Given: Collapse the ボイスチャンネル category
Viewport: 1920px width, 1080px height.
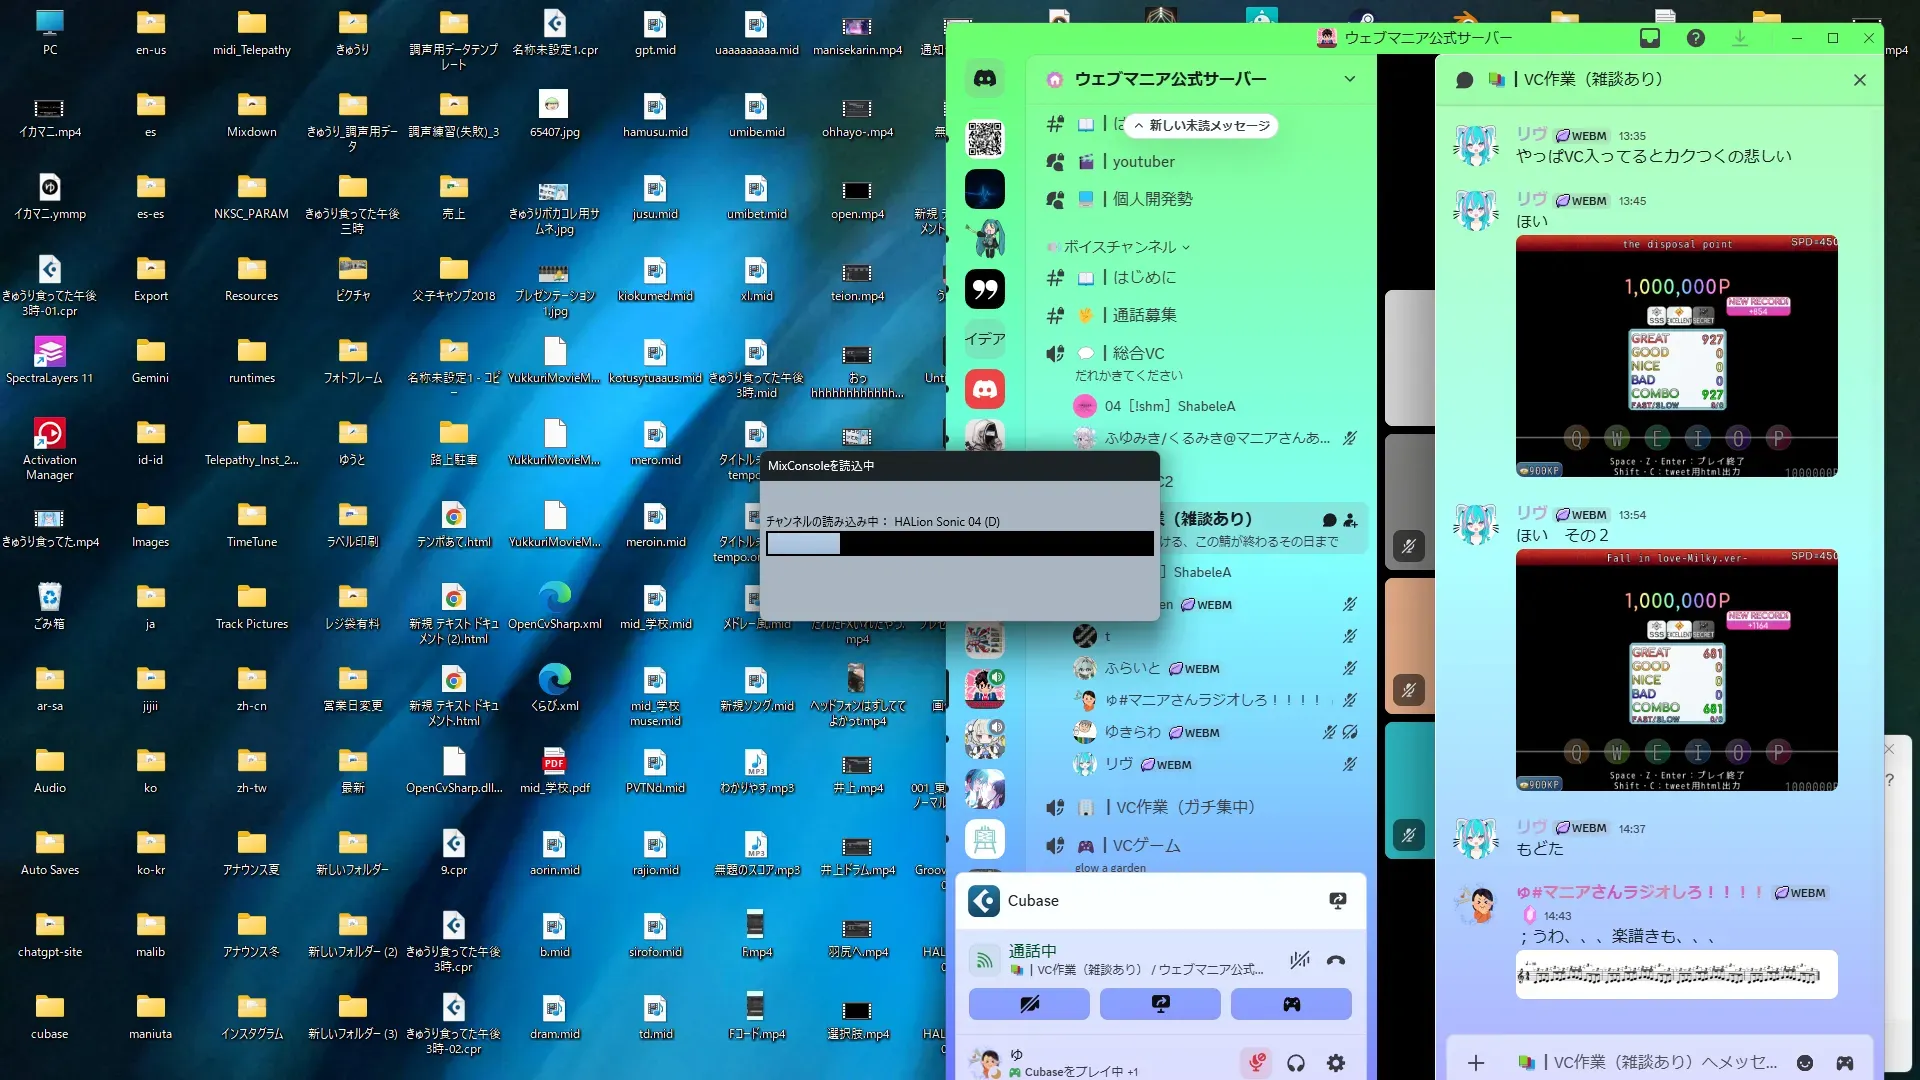Looking at the screenshot, I should click(x=1119, y=247).
